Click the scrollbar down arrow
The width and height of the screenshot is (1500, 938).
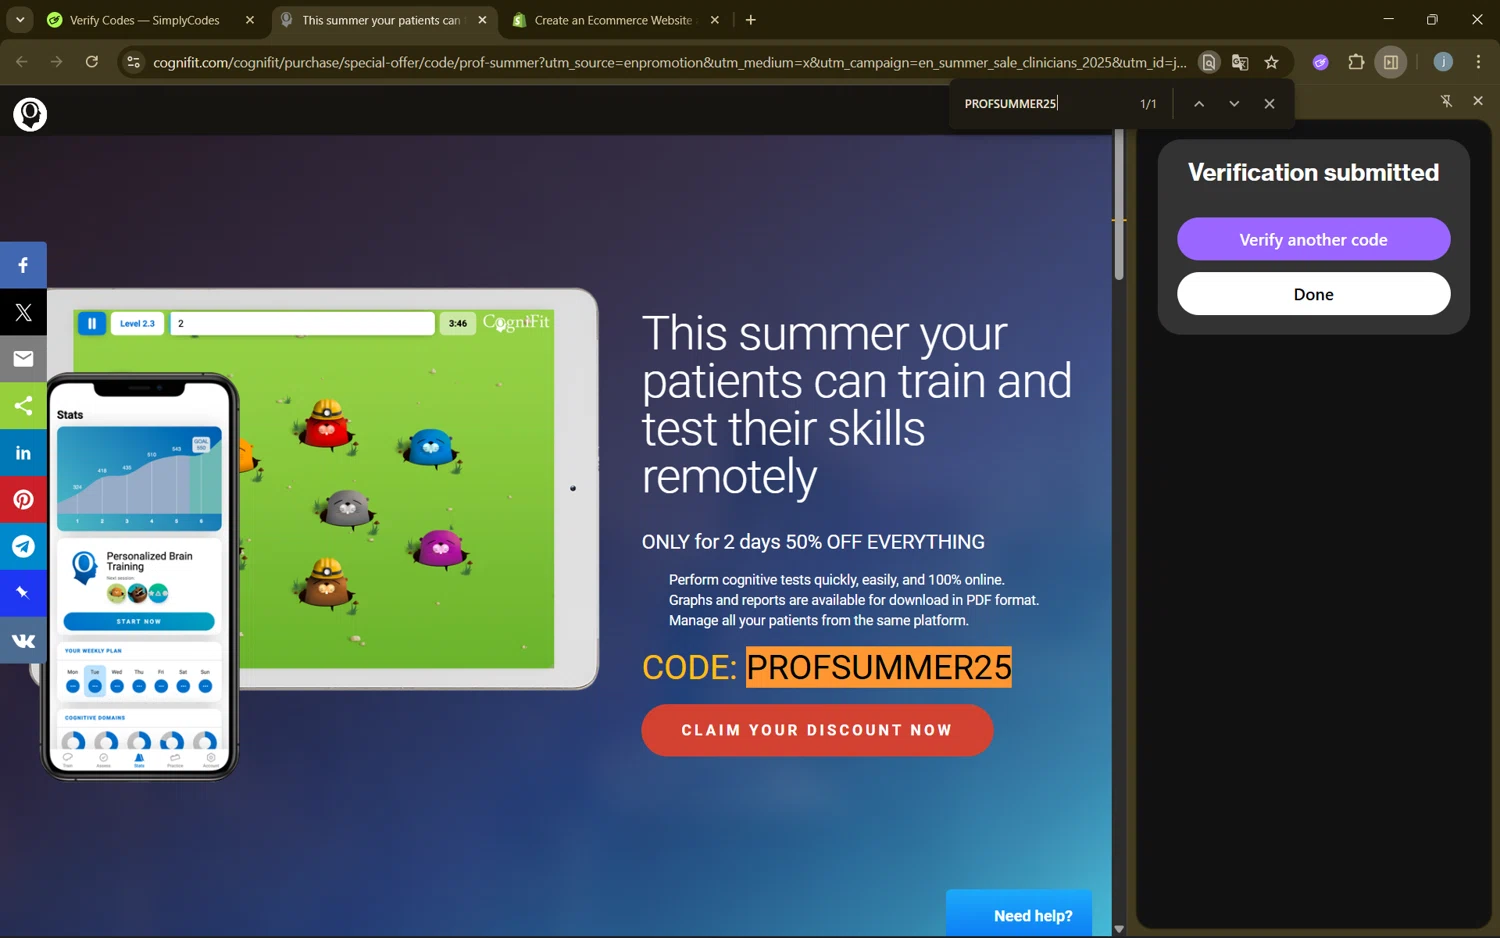pyautogui.click(x=1118, y=929)
